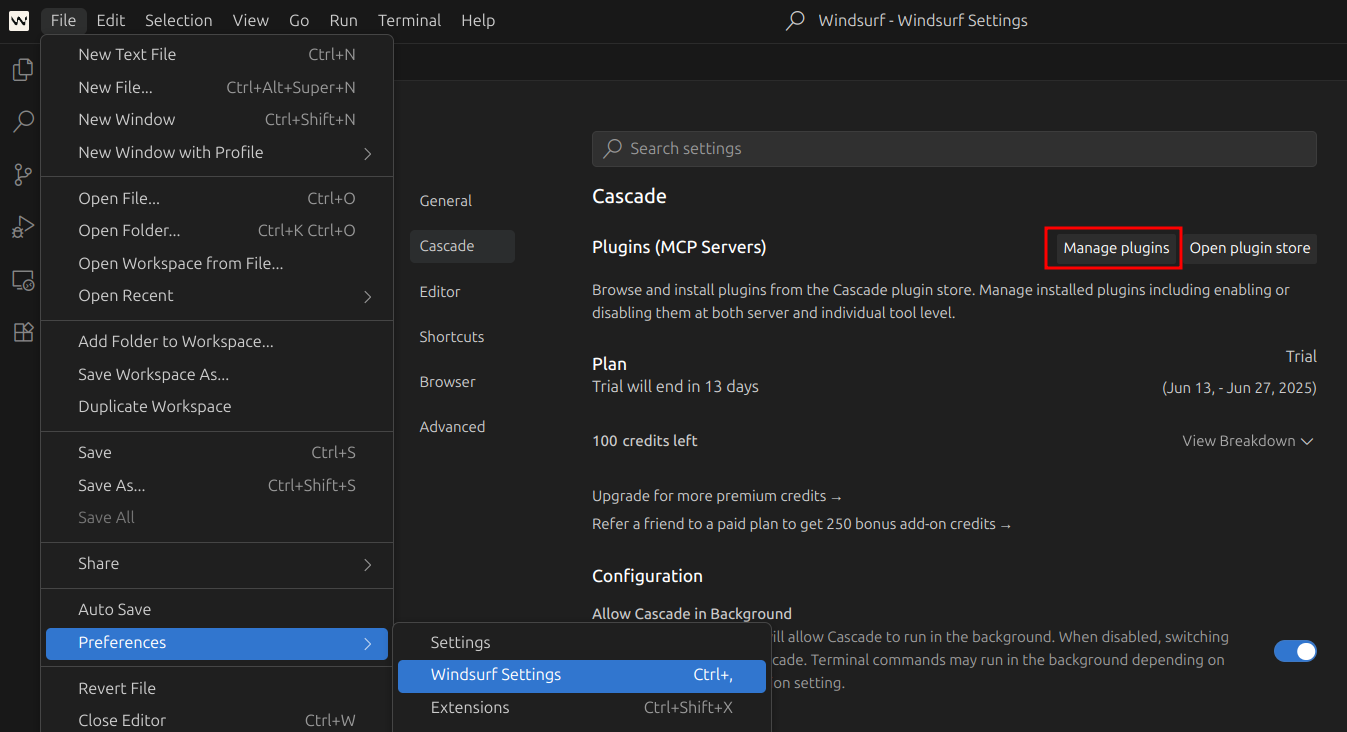This screenshot has width=1347, height=732.
Task: Open the Search view in activity bar
Action: [22, 122]
